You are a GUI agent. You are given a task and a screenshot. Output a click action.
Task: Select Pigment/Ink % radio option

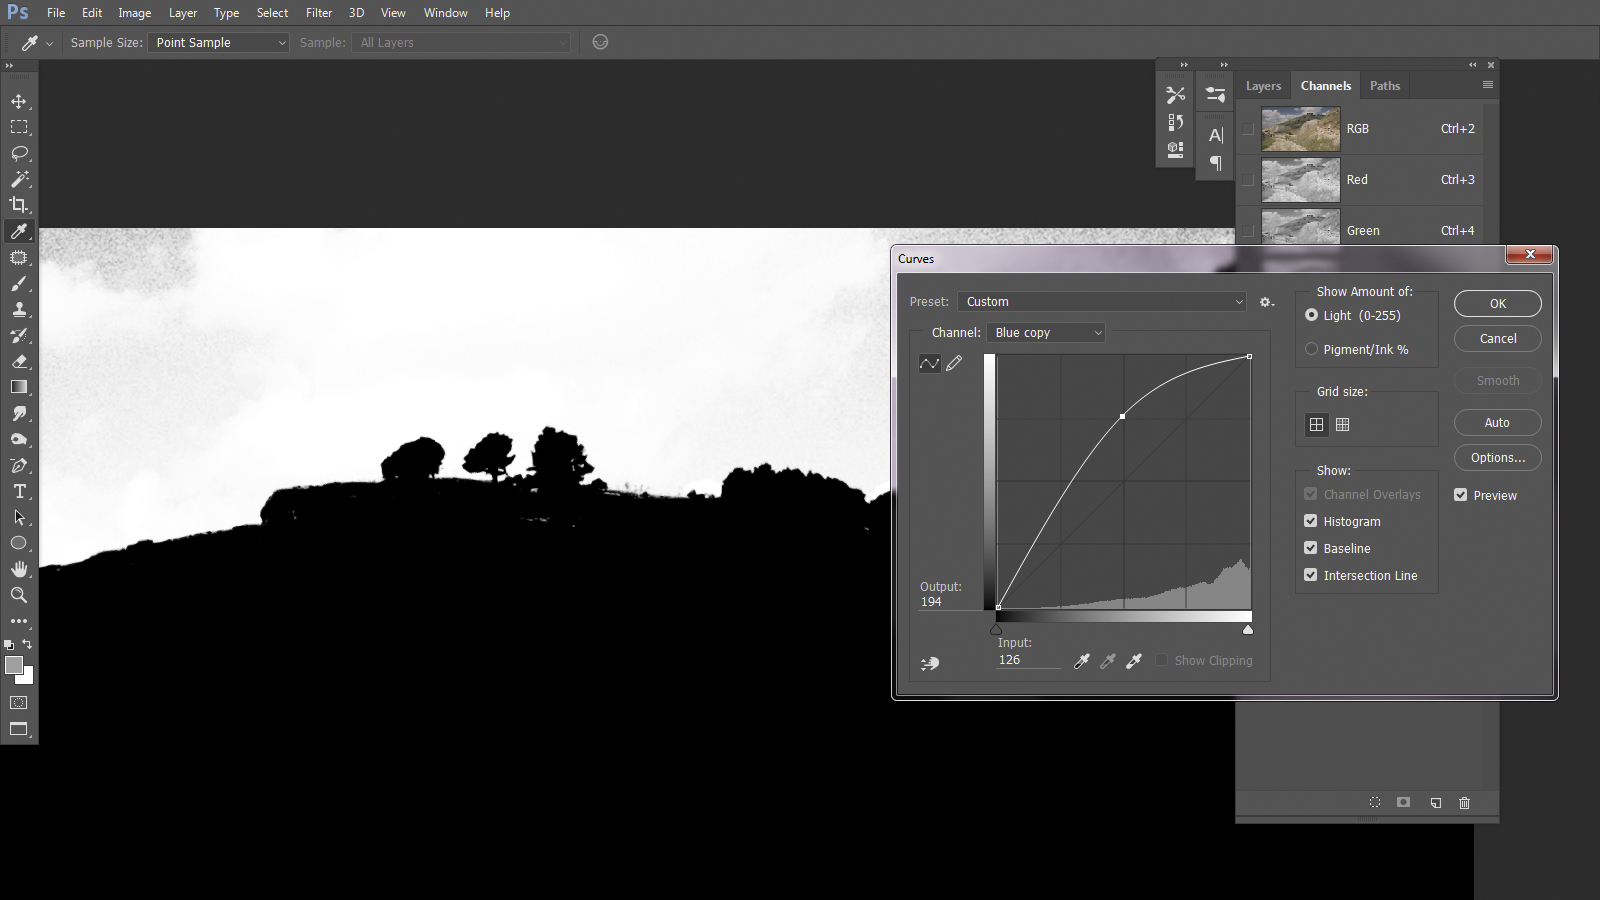point(1312,349)
